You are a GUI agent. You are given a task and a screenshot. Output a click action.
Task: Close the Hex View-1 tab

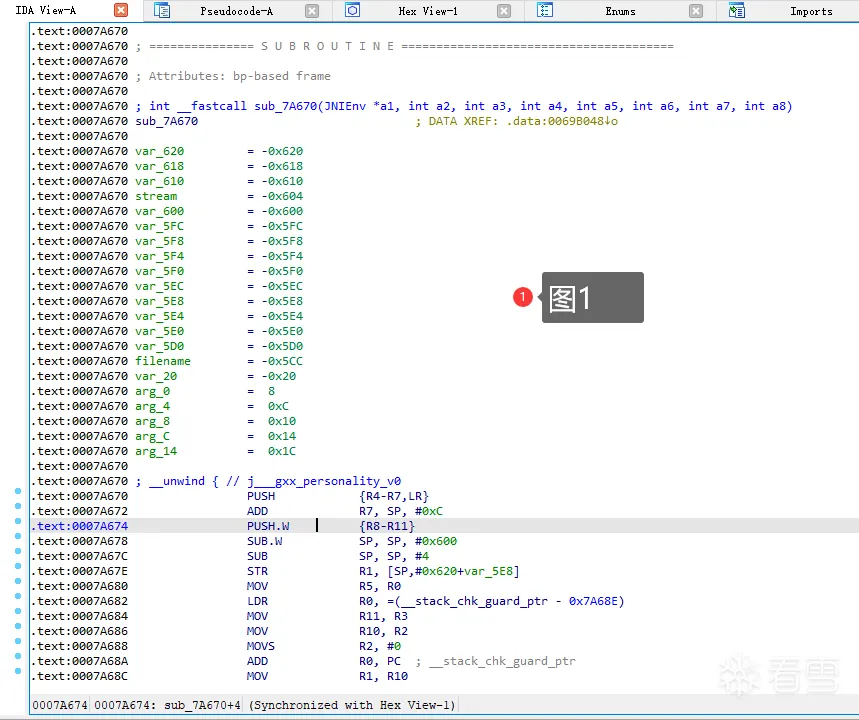tap(504, 11)
